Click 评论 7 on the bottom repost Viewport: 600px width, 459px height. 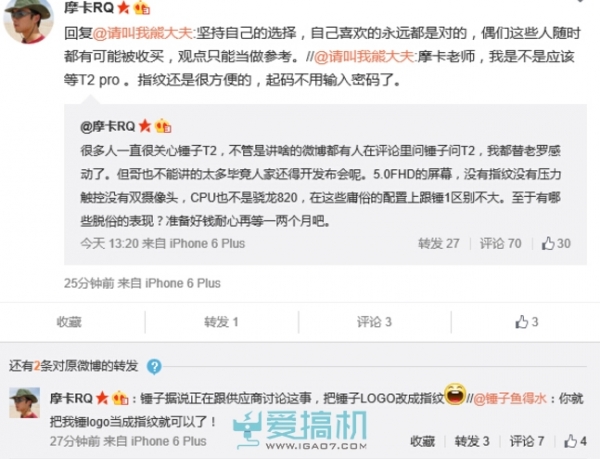[x=527, y=441]
